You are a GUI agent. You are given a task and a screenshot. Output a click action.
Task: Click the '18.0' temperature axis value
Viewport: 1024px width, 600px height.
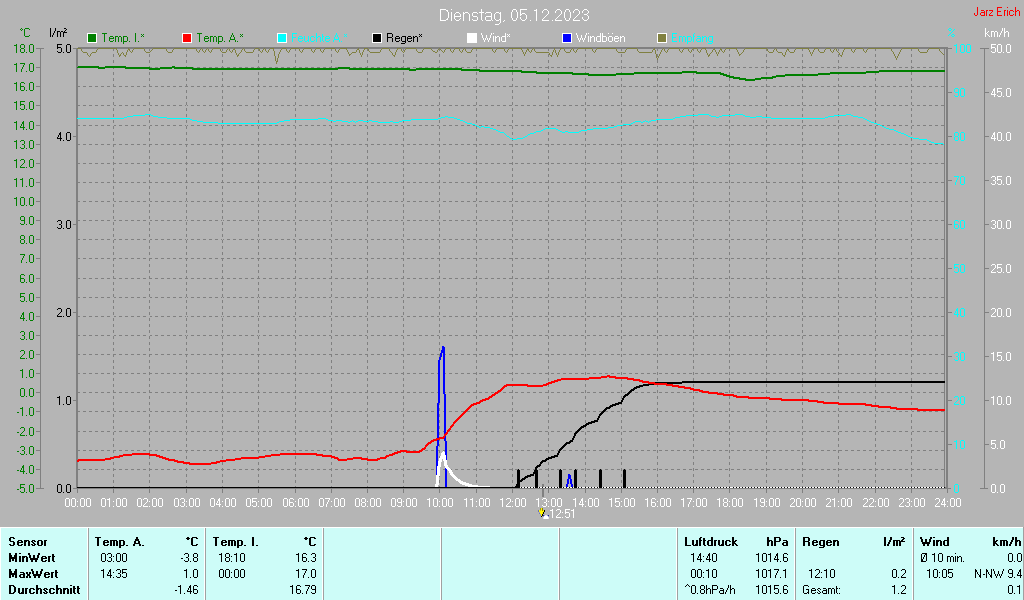click(24, 48)
